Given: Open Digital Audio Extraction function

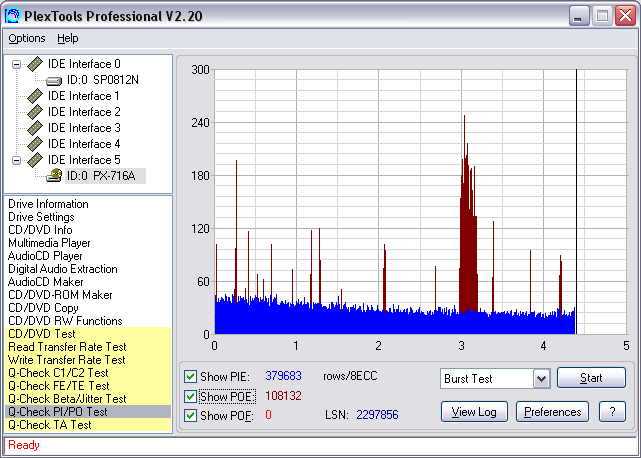Looking at the screenshot, I should 63,269.
